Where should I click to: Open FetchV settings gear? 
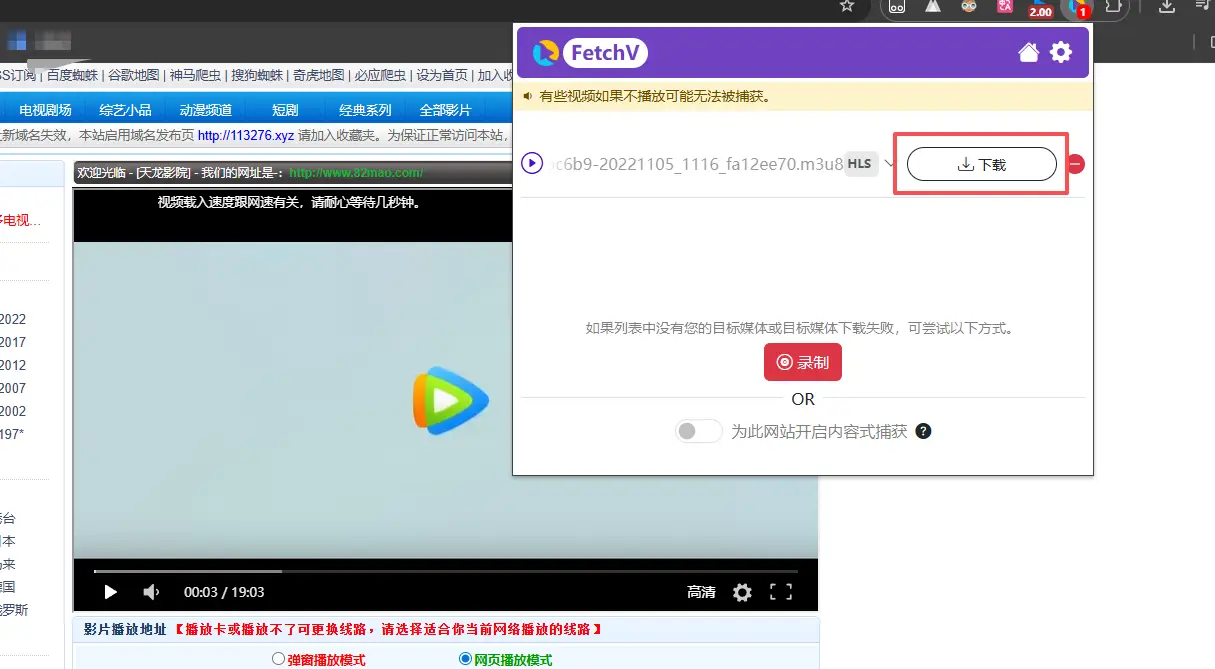pyautogui.click(x=1061, y=53)
